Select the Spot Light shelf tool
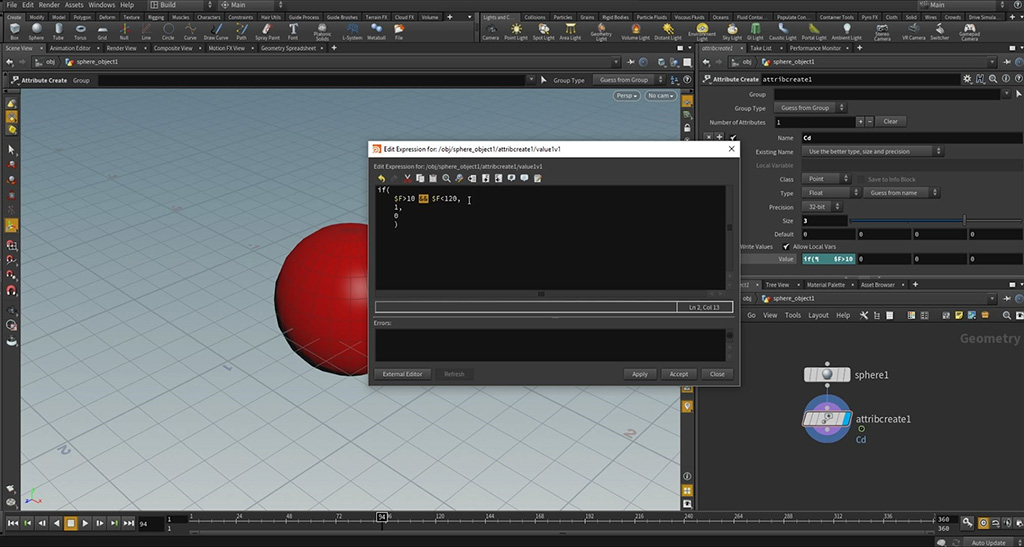The width and height of the screenshot is (1024, 547). pos(541,31)
